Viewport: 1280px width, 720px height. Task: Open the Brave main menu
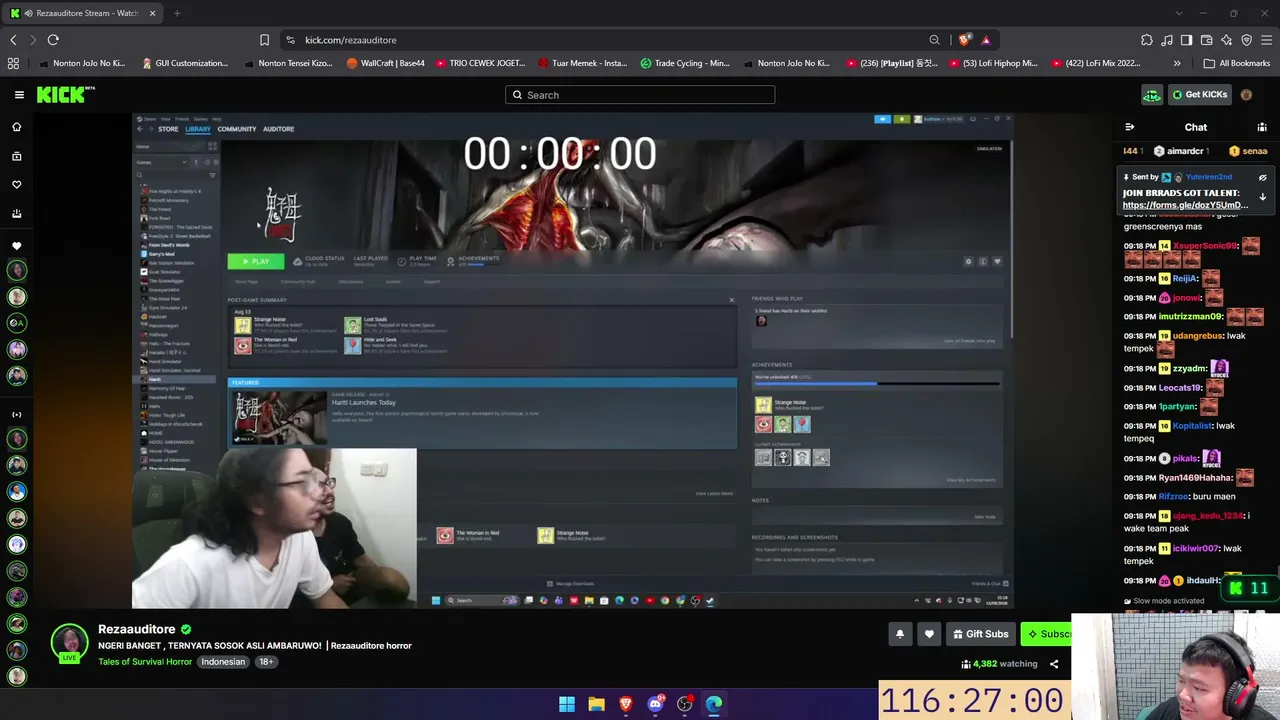click(x=1266, y=40)
